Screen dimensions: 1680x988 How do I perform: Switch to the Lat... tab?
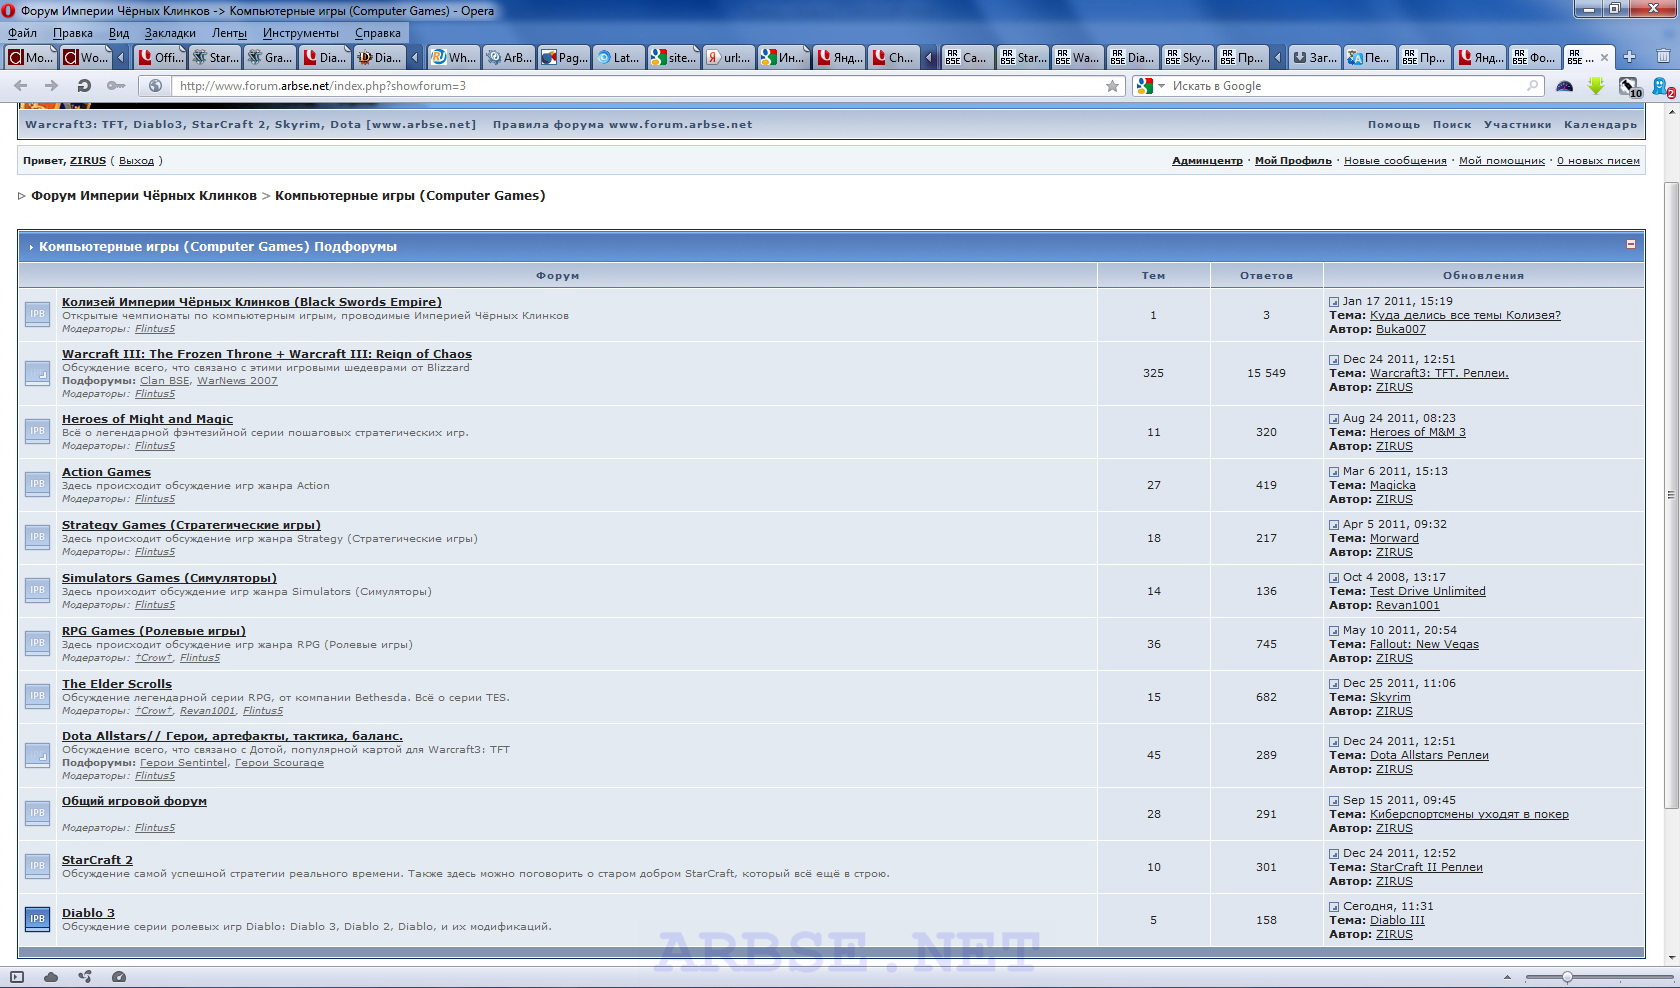tap(618, 57)
